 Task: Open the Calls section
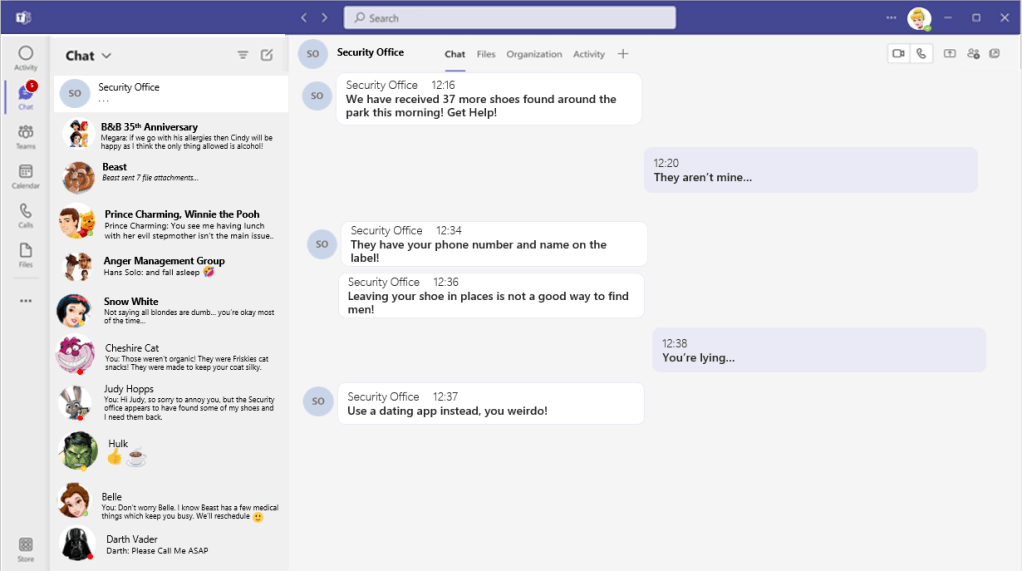25,215
